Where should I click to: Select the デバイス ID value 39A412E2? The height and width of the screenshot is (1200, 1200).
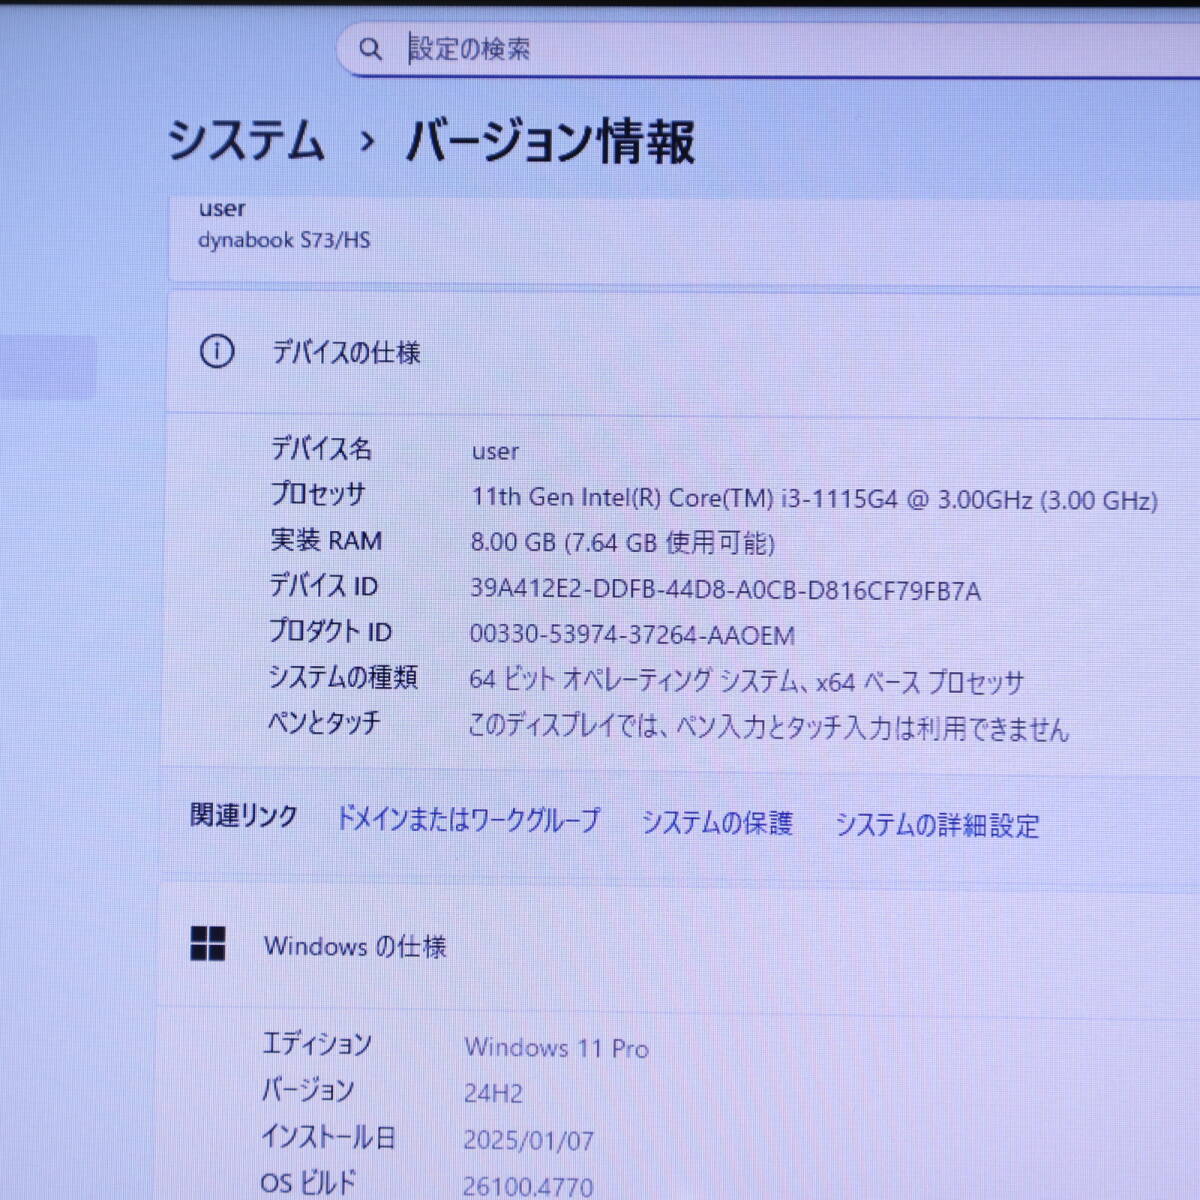click(725, 590)
